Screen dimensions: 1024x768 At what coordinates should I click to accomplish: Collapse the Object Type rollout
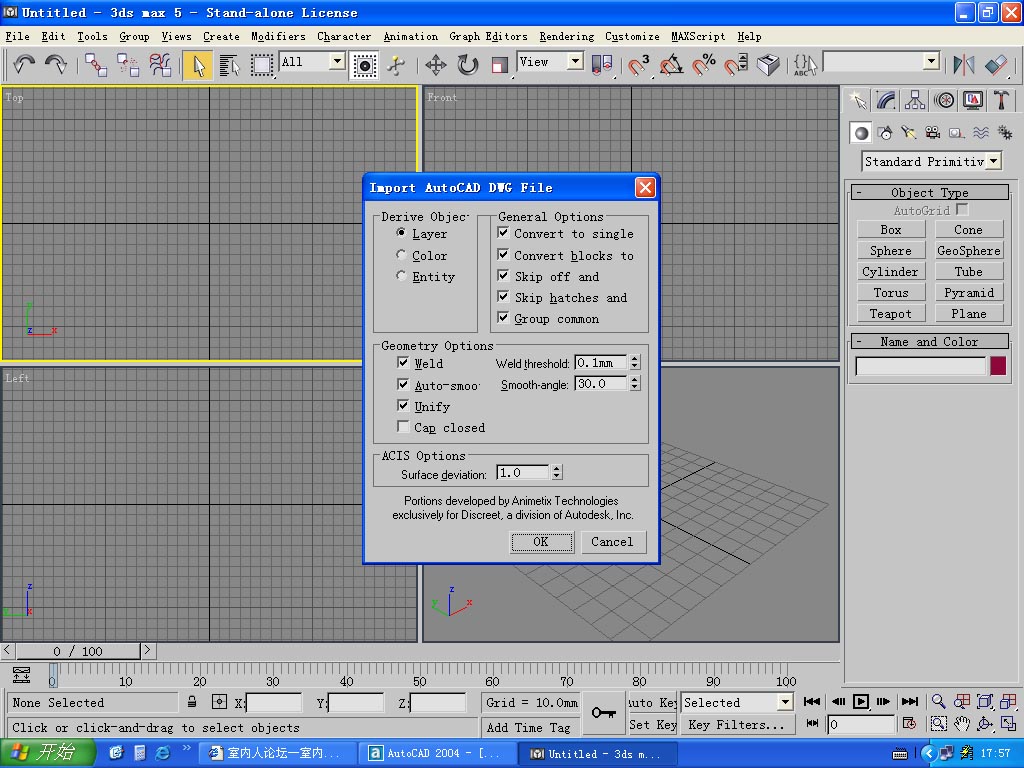tap(930, 193)
